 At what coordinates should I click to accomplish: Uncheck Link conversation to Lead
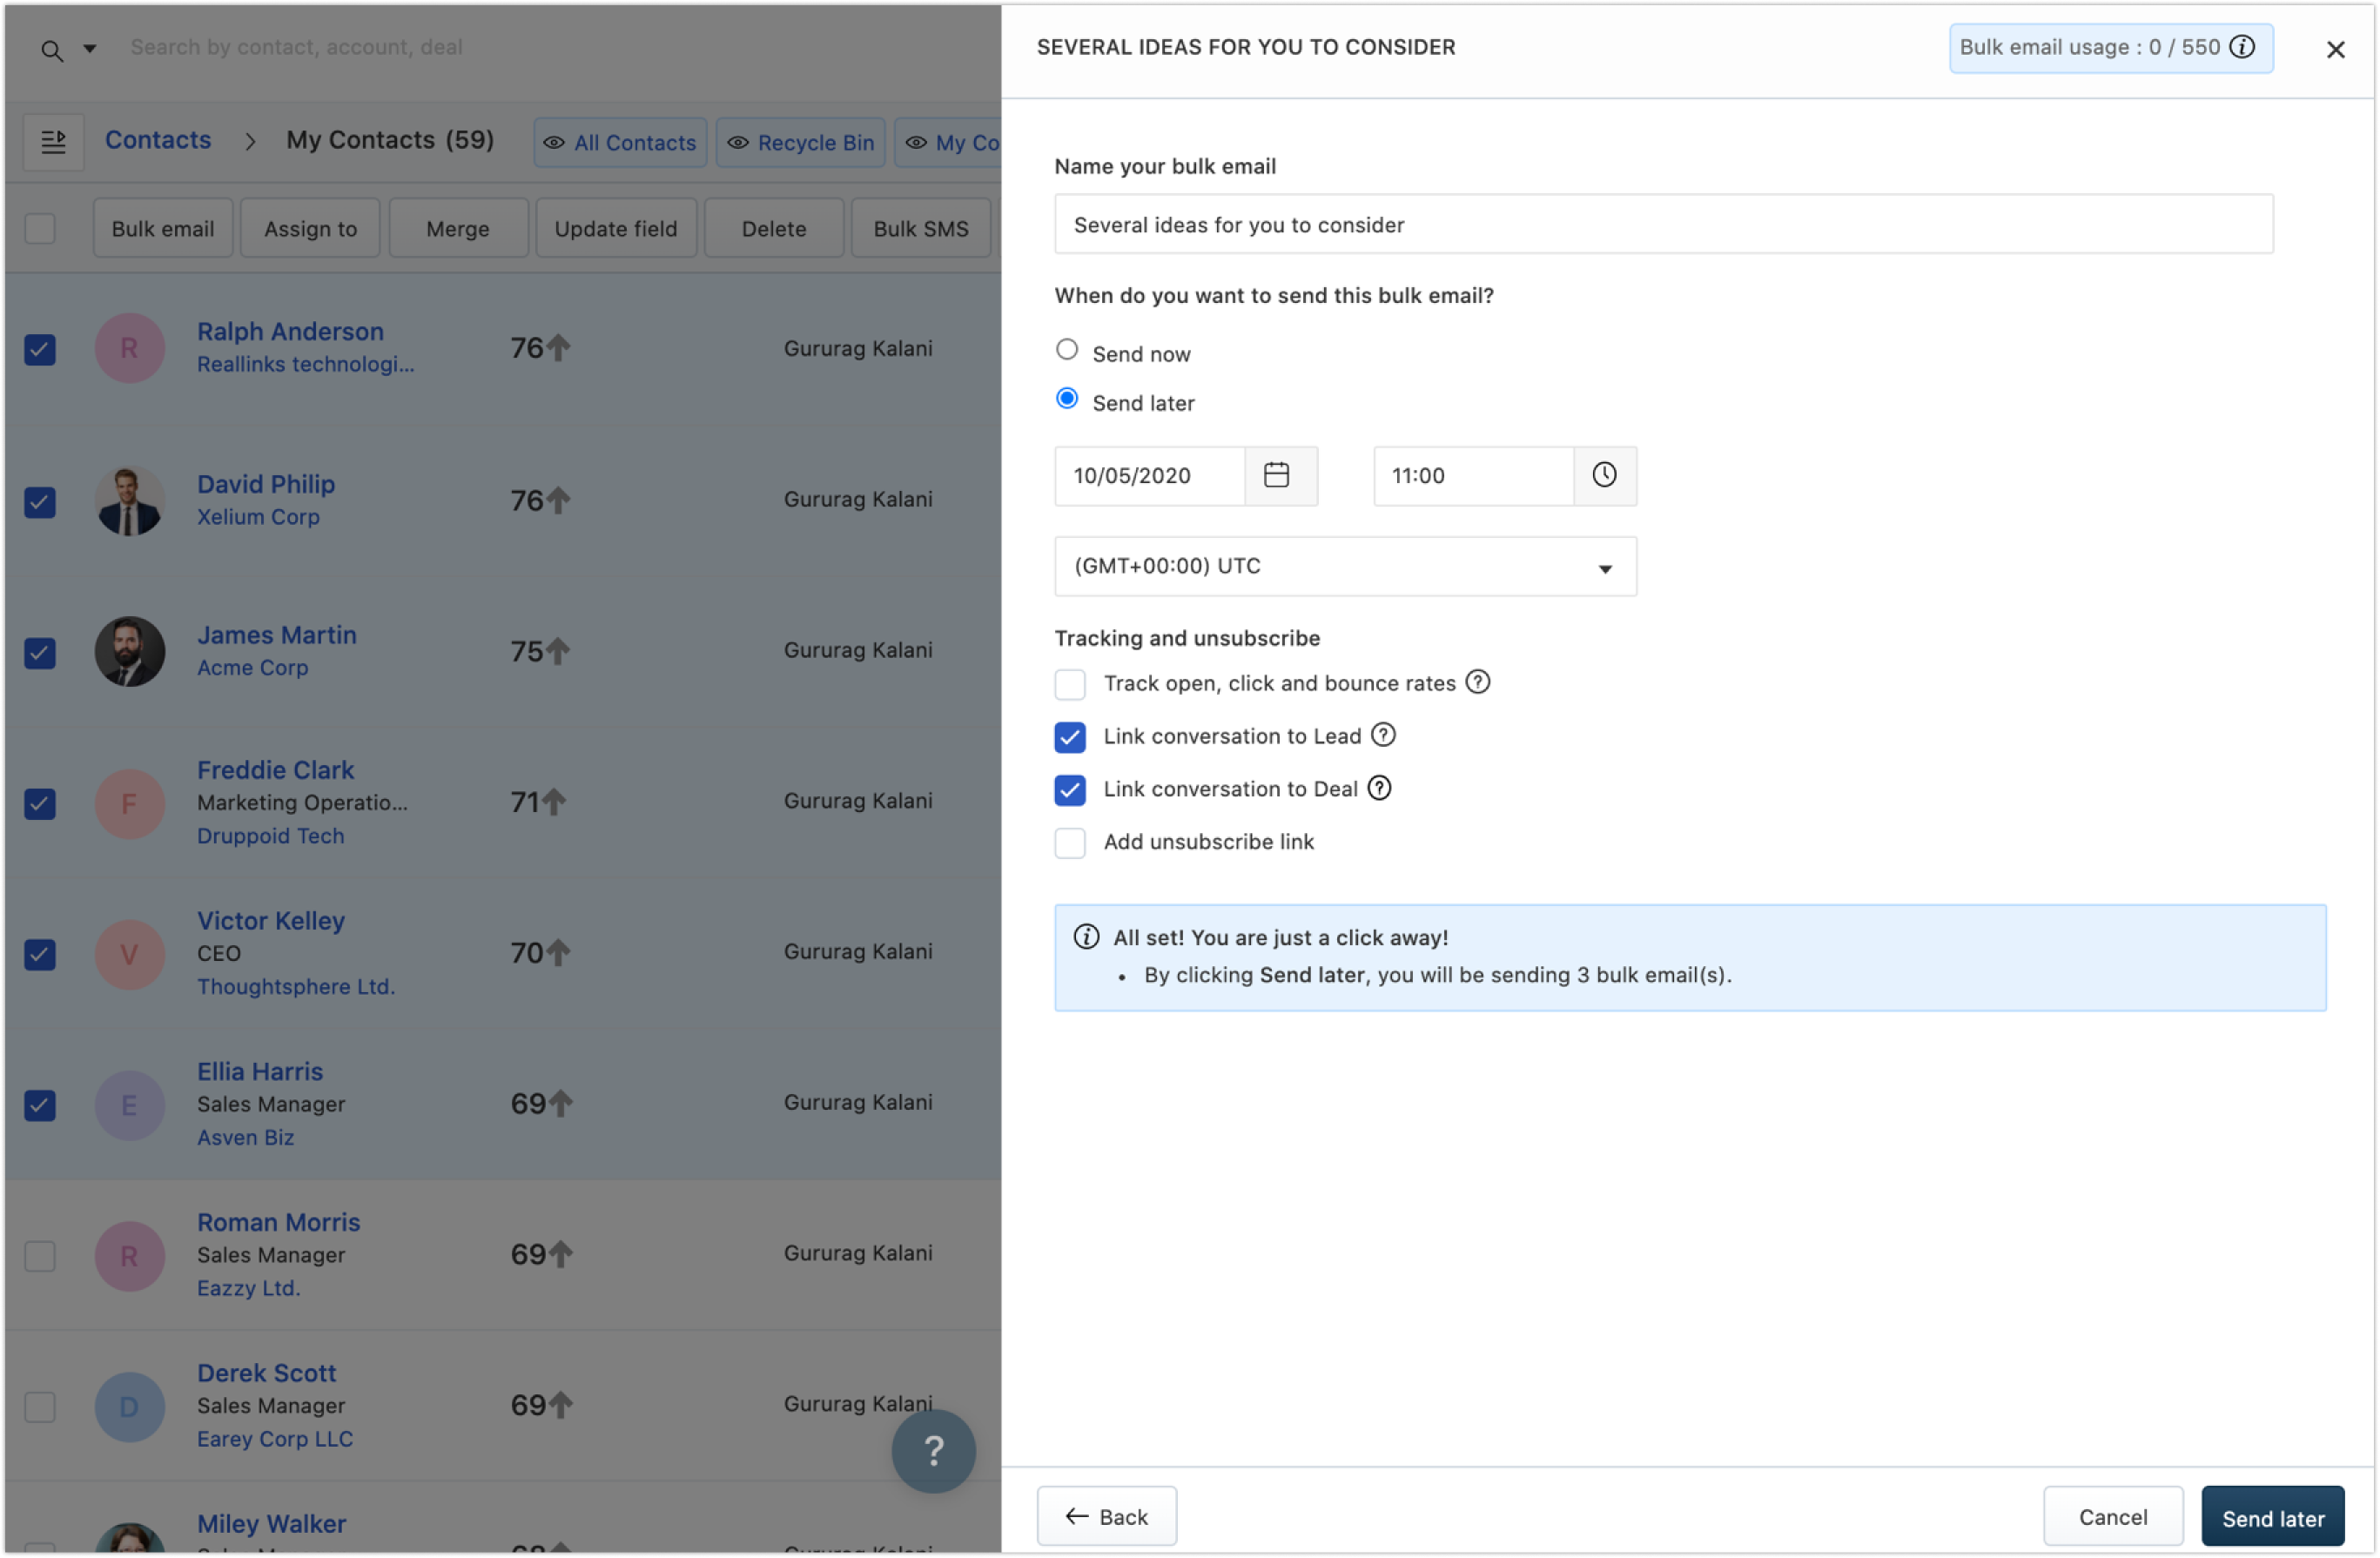click(x=1069, y=737)
